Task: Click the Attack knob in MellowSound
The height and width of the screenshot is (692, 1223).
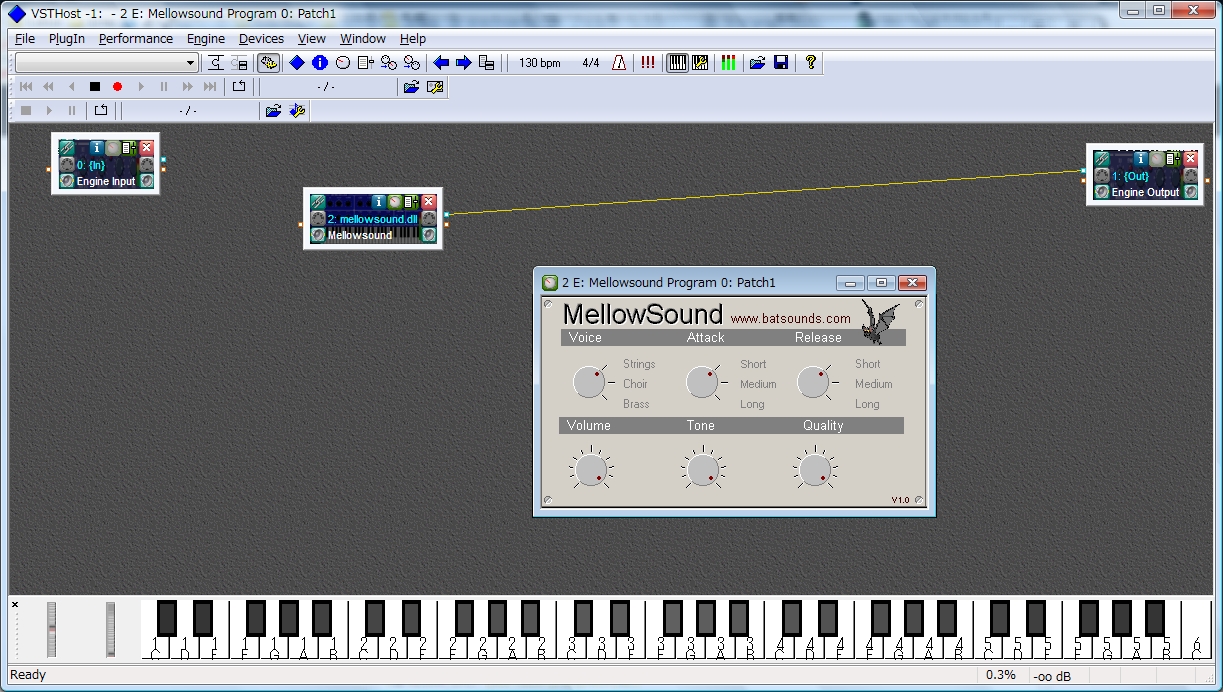Action: [702, 382]
